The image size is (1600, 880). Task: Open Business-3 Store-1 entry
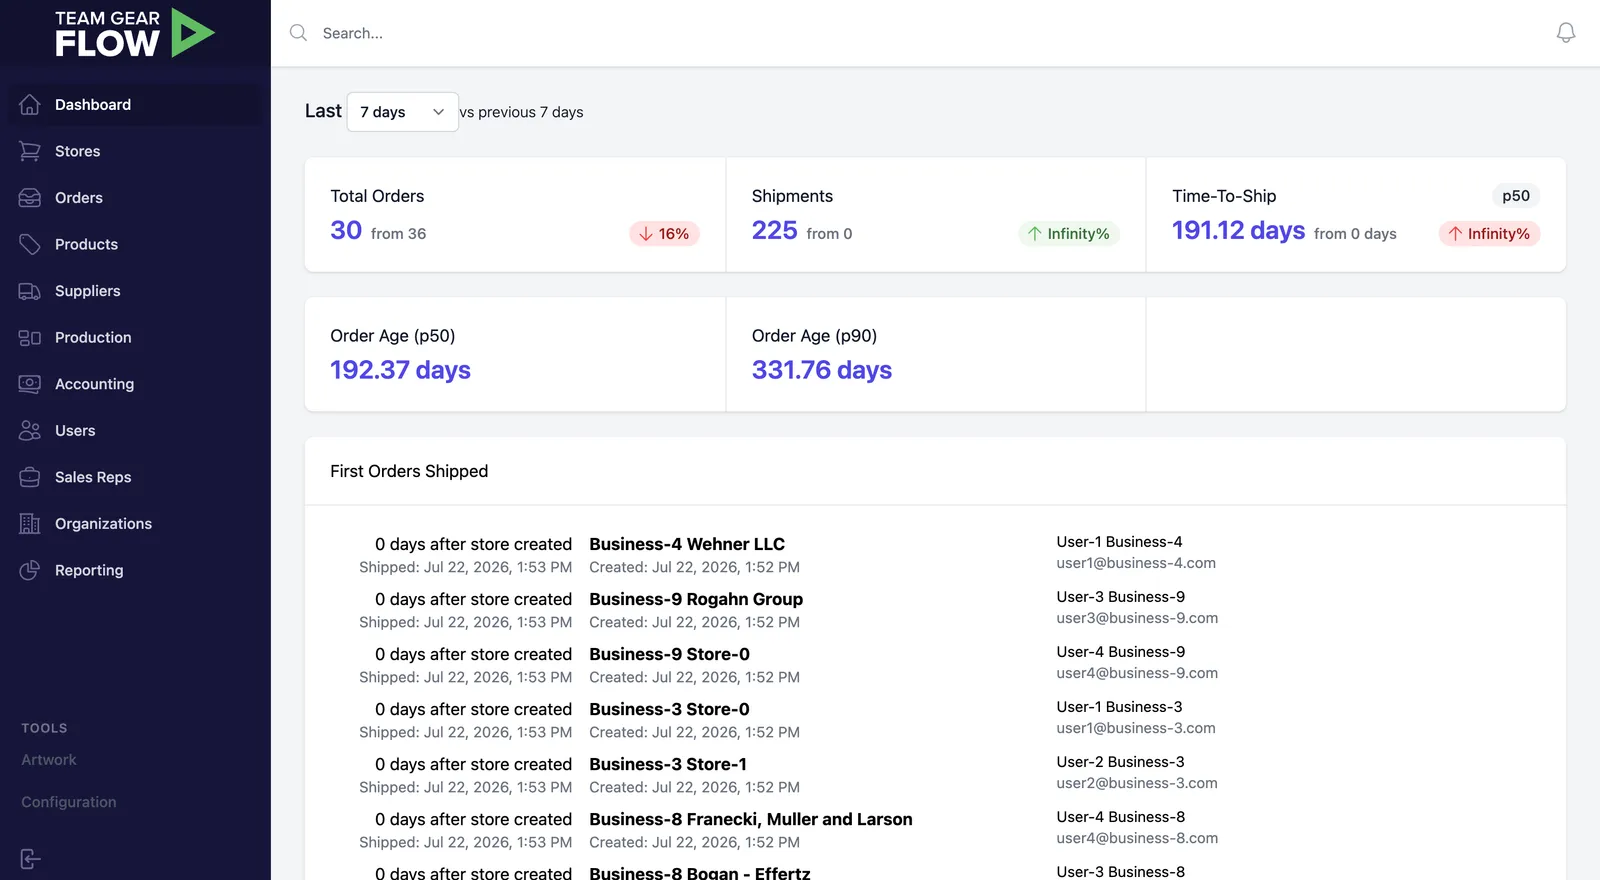coord(668,764)
